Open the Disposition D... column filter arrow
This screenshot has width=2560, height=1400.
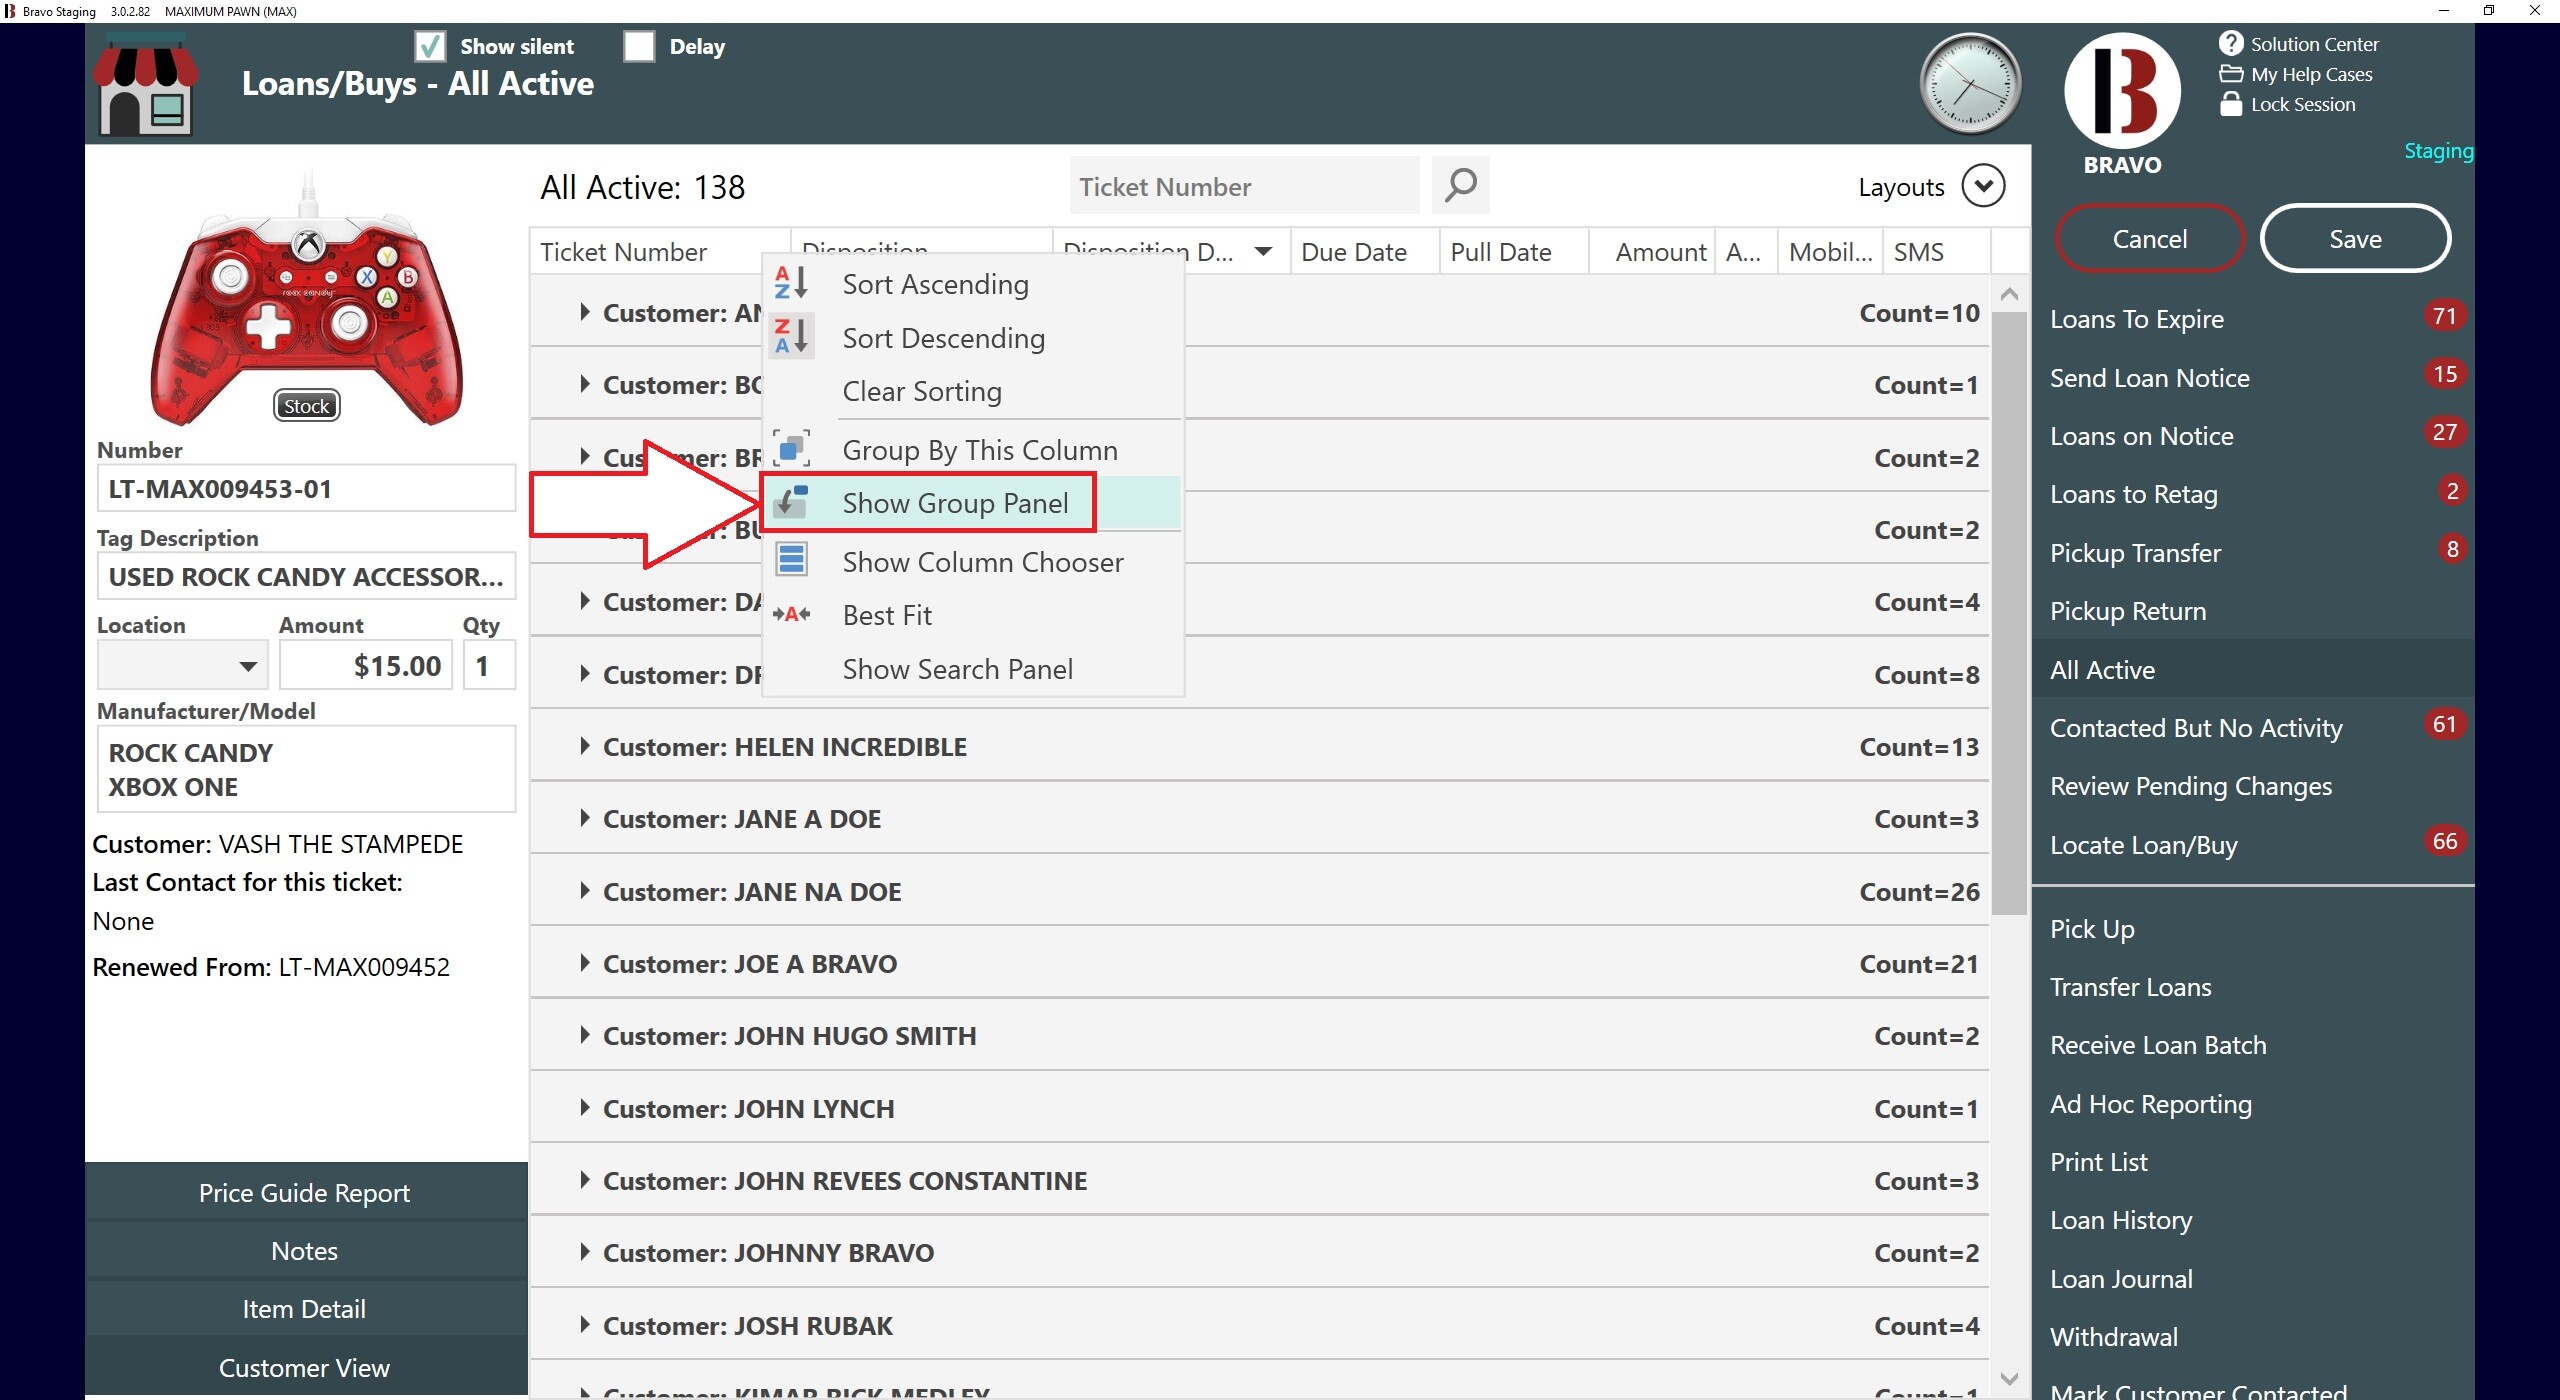(x=1263, y=252)
